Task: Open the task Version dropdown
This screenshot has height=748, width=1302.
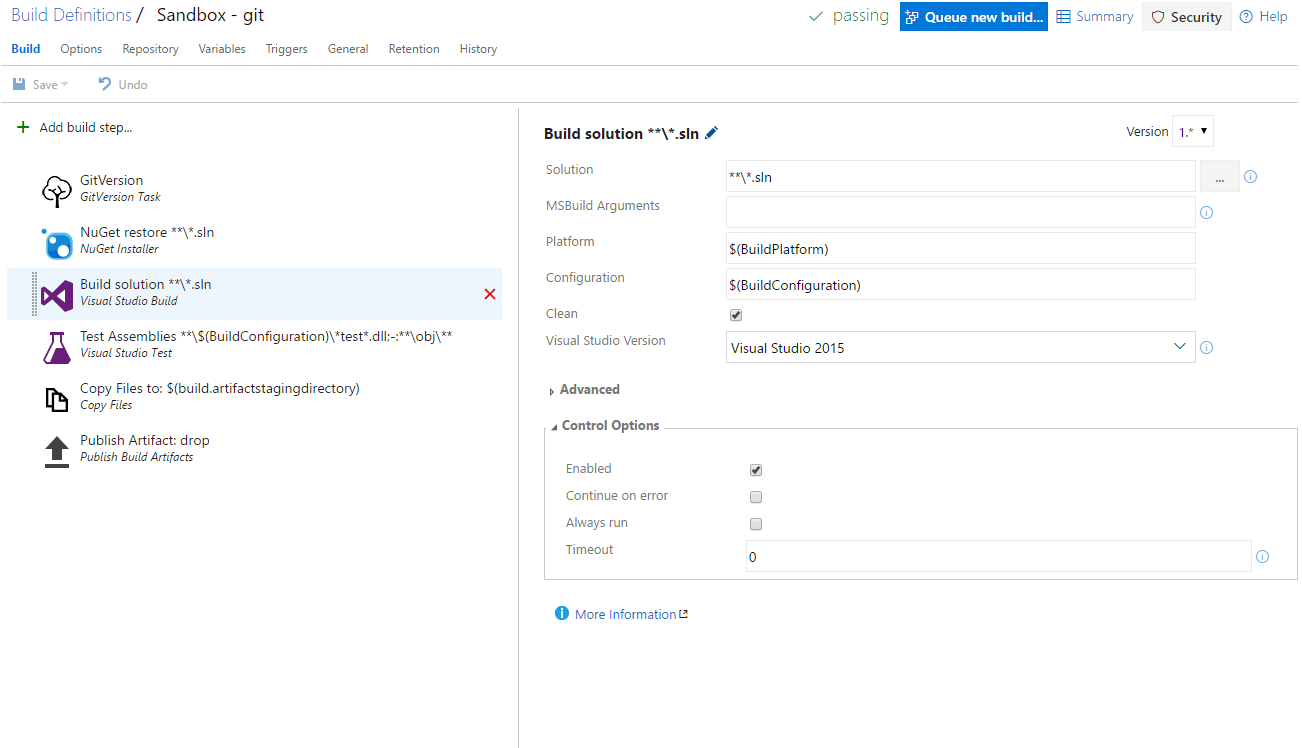Action: [1192, 130]
